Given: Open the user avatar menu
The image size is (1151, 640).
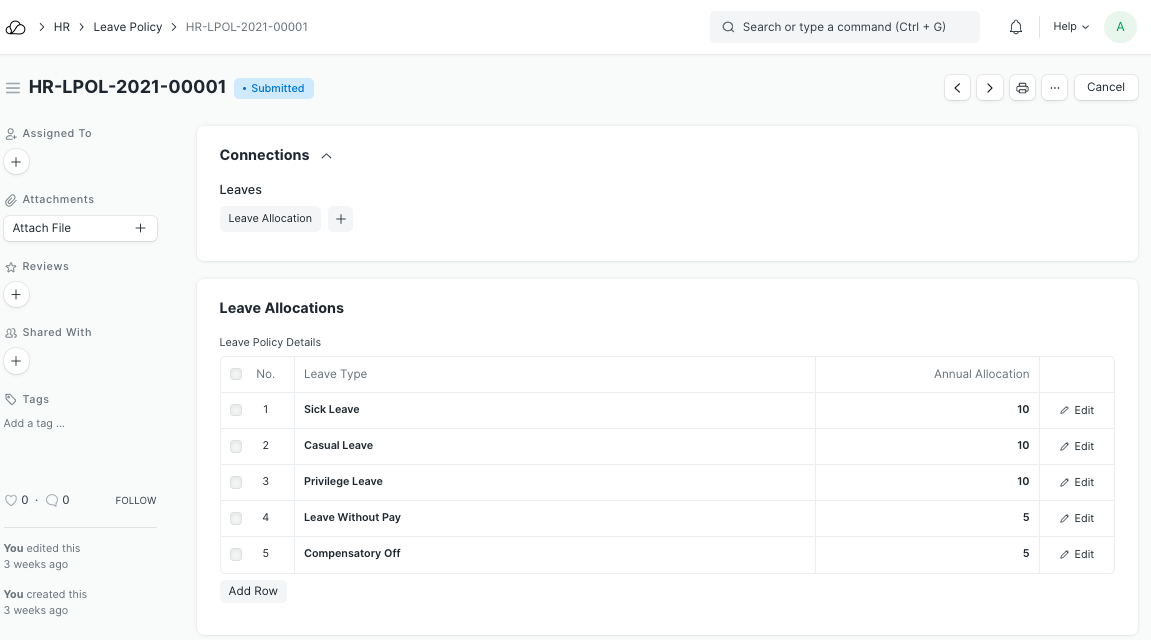Looking at the screenshot, I should [x=1120, y=27].
